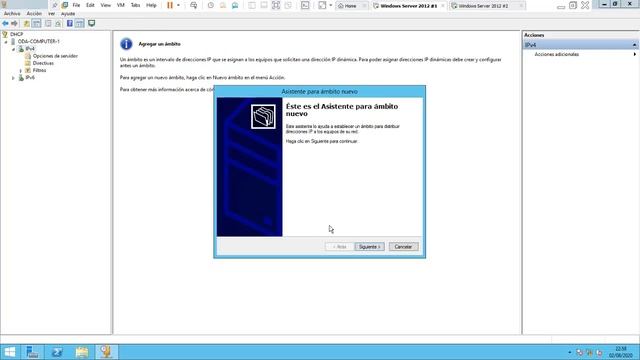Open the VMware Edit menu

click(90, 5)
